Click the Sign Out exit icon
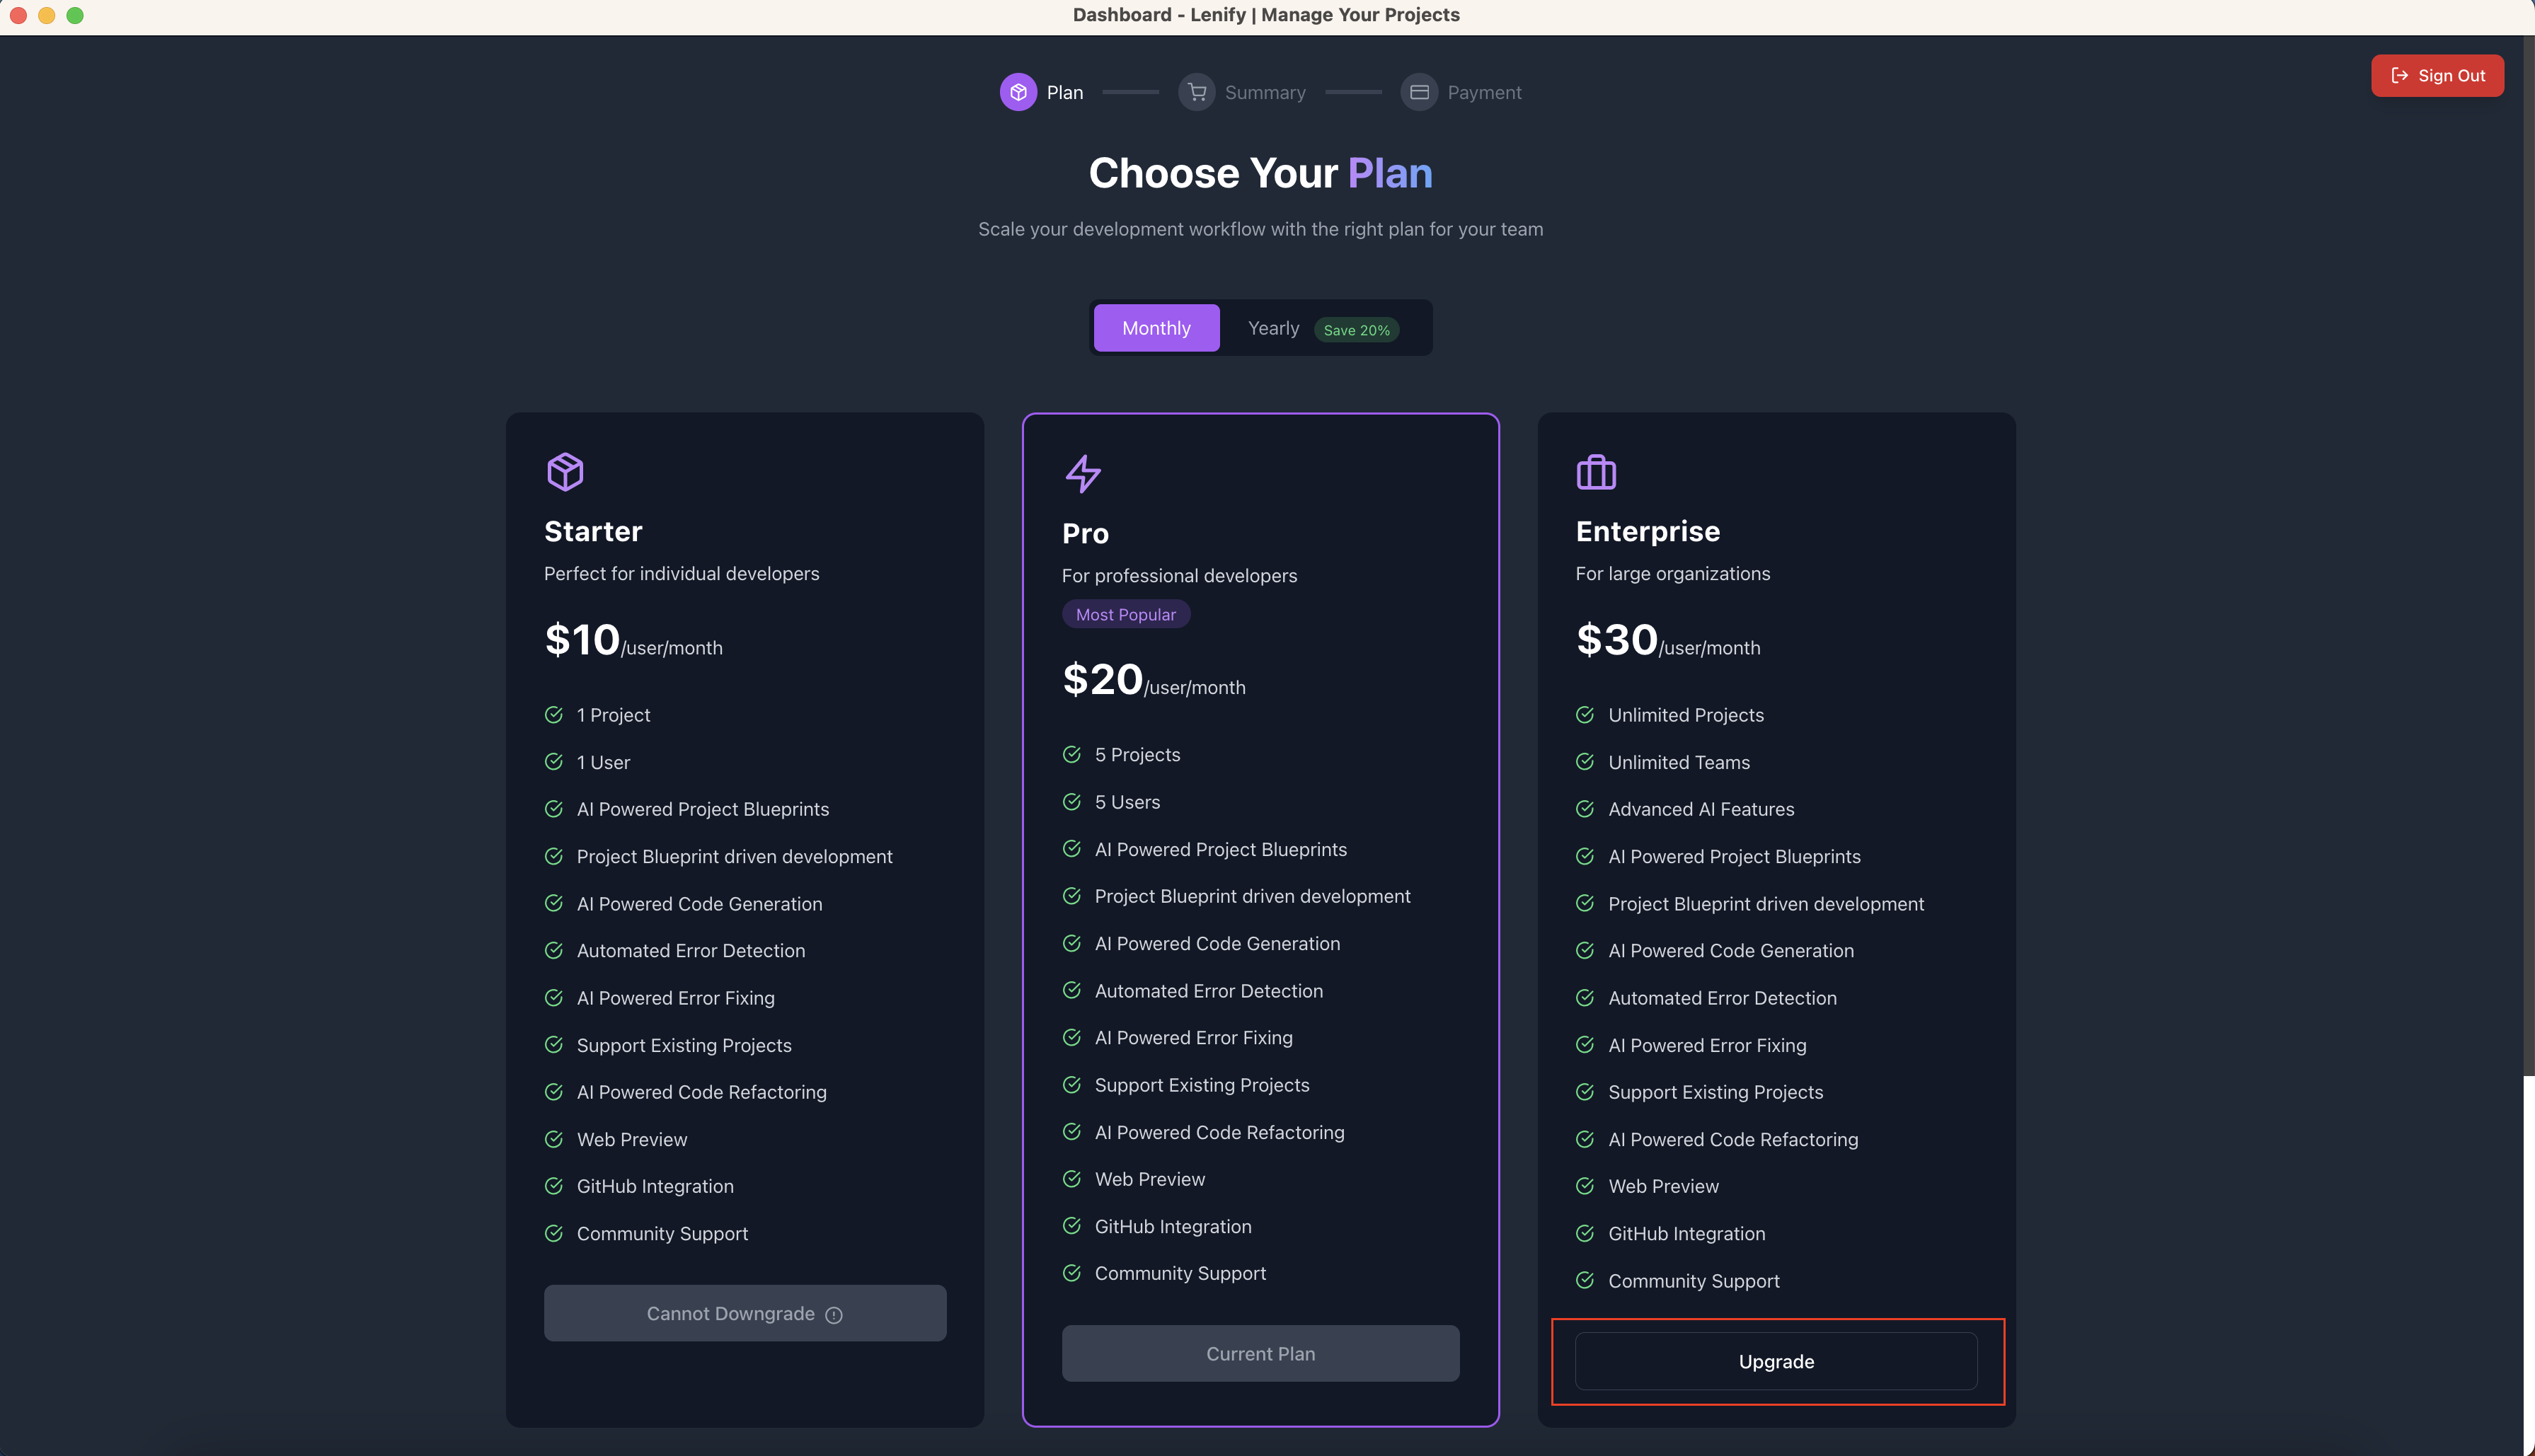 2400,75
